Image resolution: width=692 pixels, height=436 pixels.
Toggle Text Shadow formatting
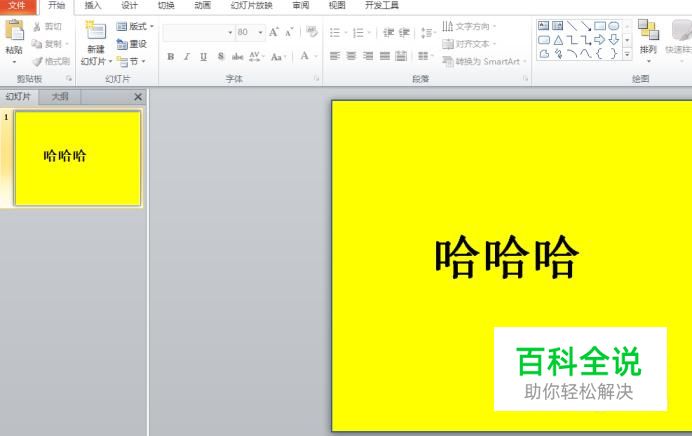click(x=221, y=56)
